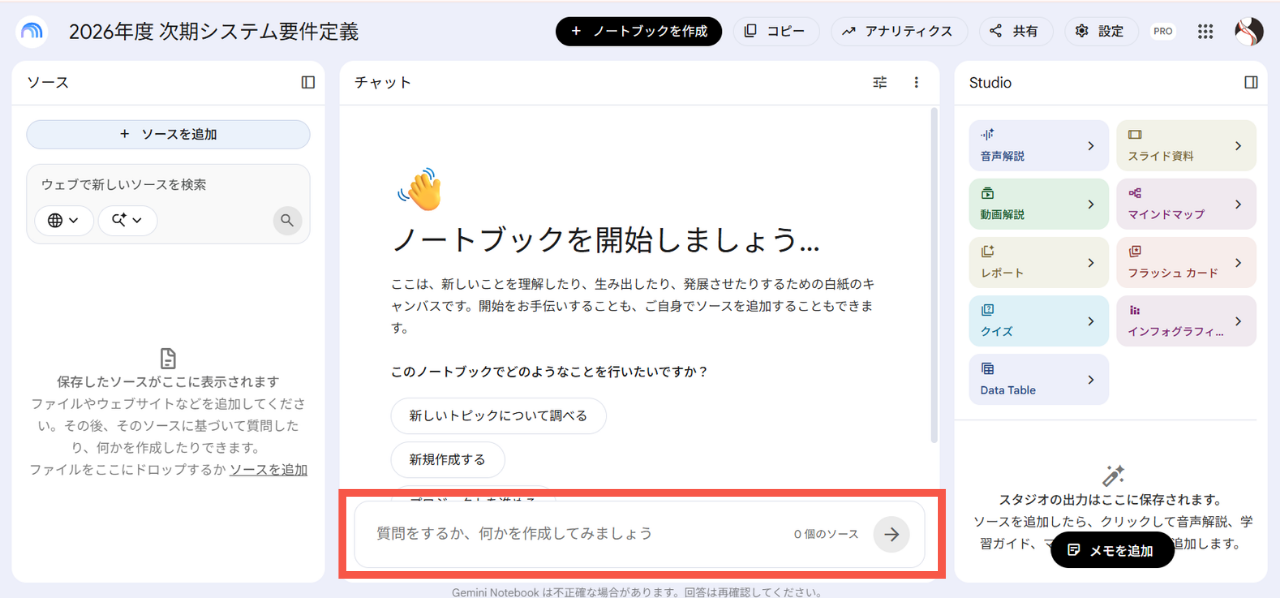Click メモを追加 button
The width and height of the screenshot is (1280, 598).
1112,550
